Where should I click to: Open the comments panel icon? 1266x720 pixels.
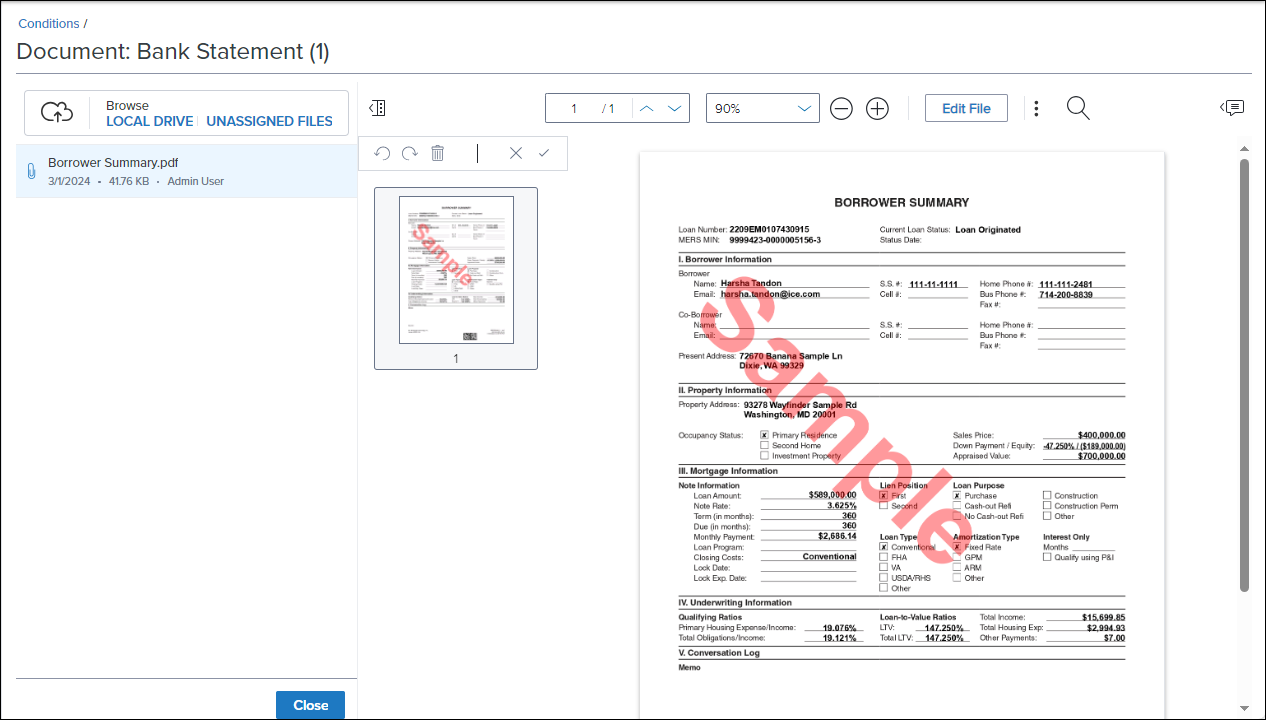(x=1232, y=108)
